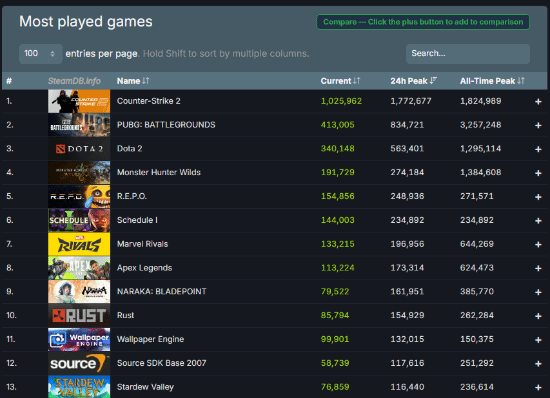Add PUBG: BATTLEGROUNDS to comparison with plus

[x=538, y=125]
